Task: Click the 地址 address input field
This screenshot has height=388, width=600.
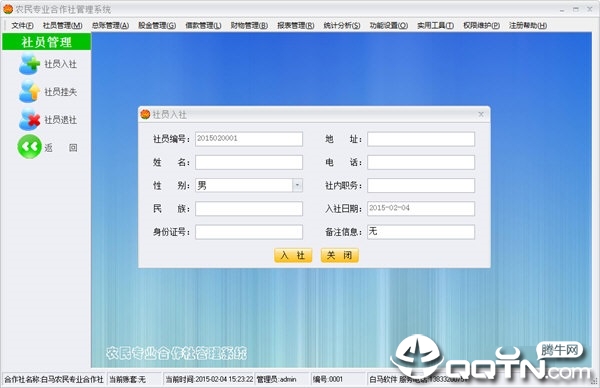Action: tap(421, 139)
